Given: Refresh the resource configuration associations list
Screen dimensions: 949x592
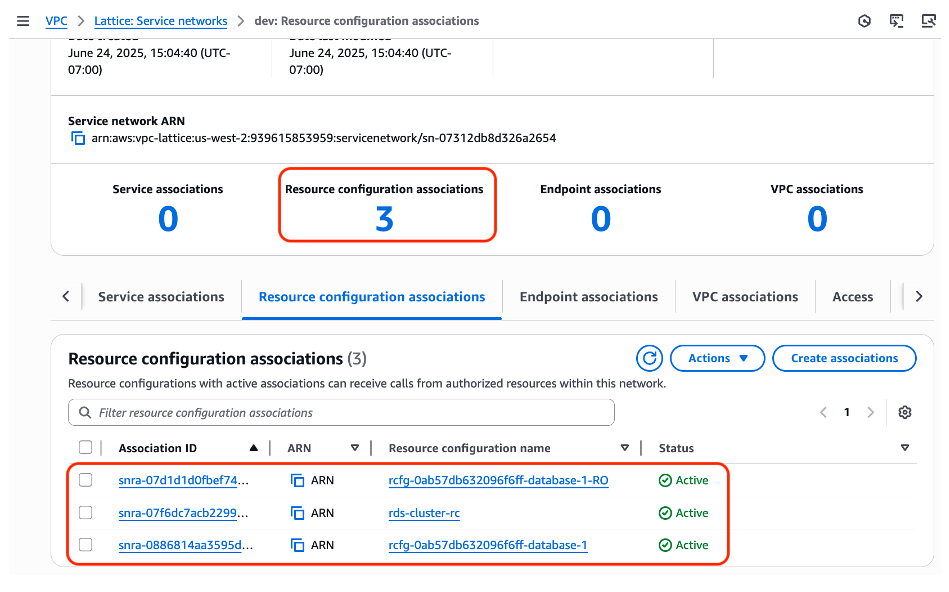Looking at the screenshot, I should (x=649, y=358).
